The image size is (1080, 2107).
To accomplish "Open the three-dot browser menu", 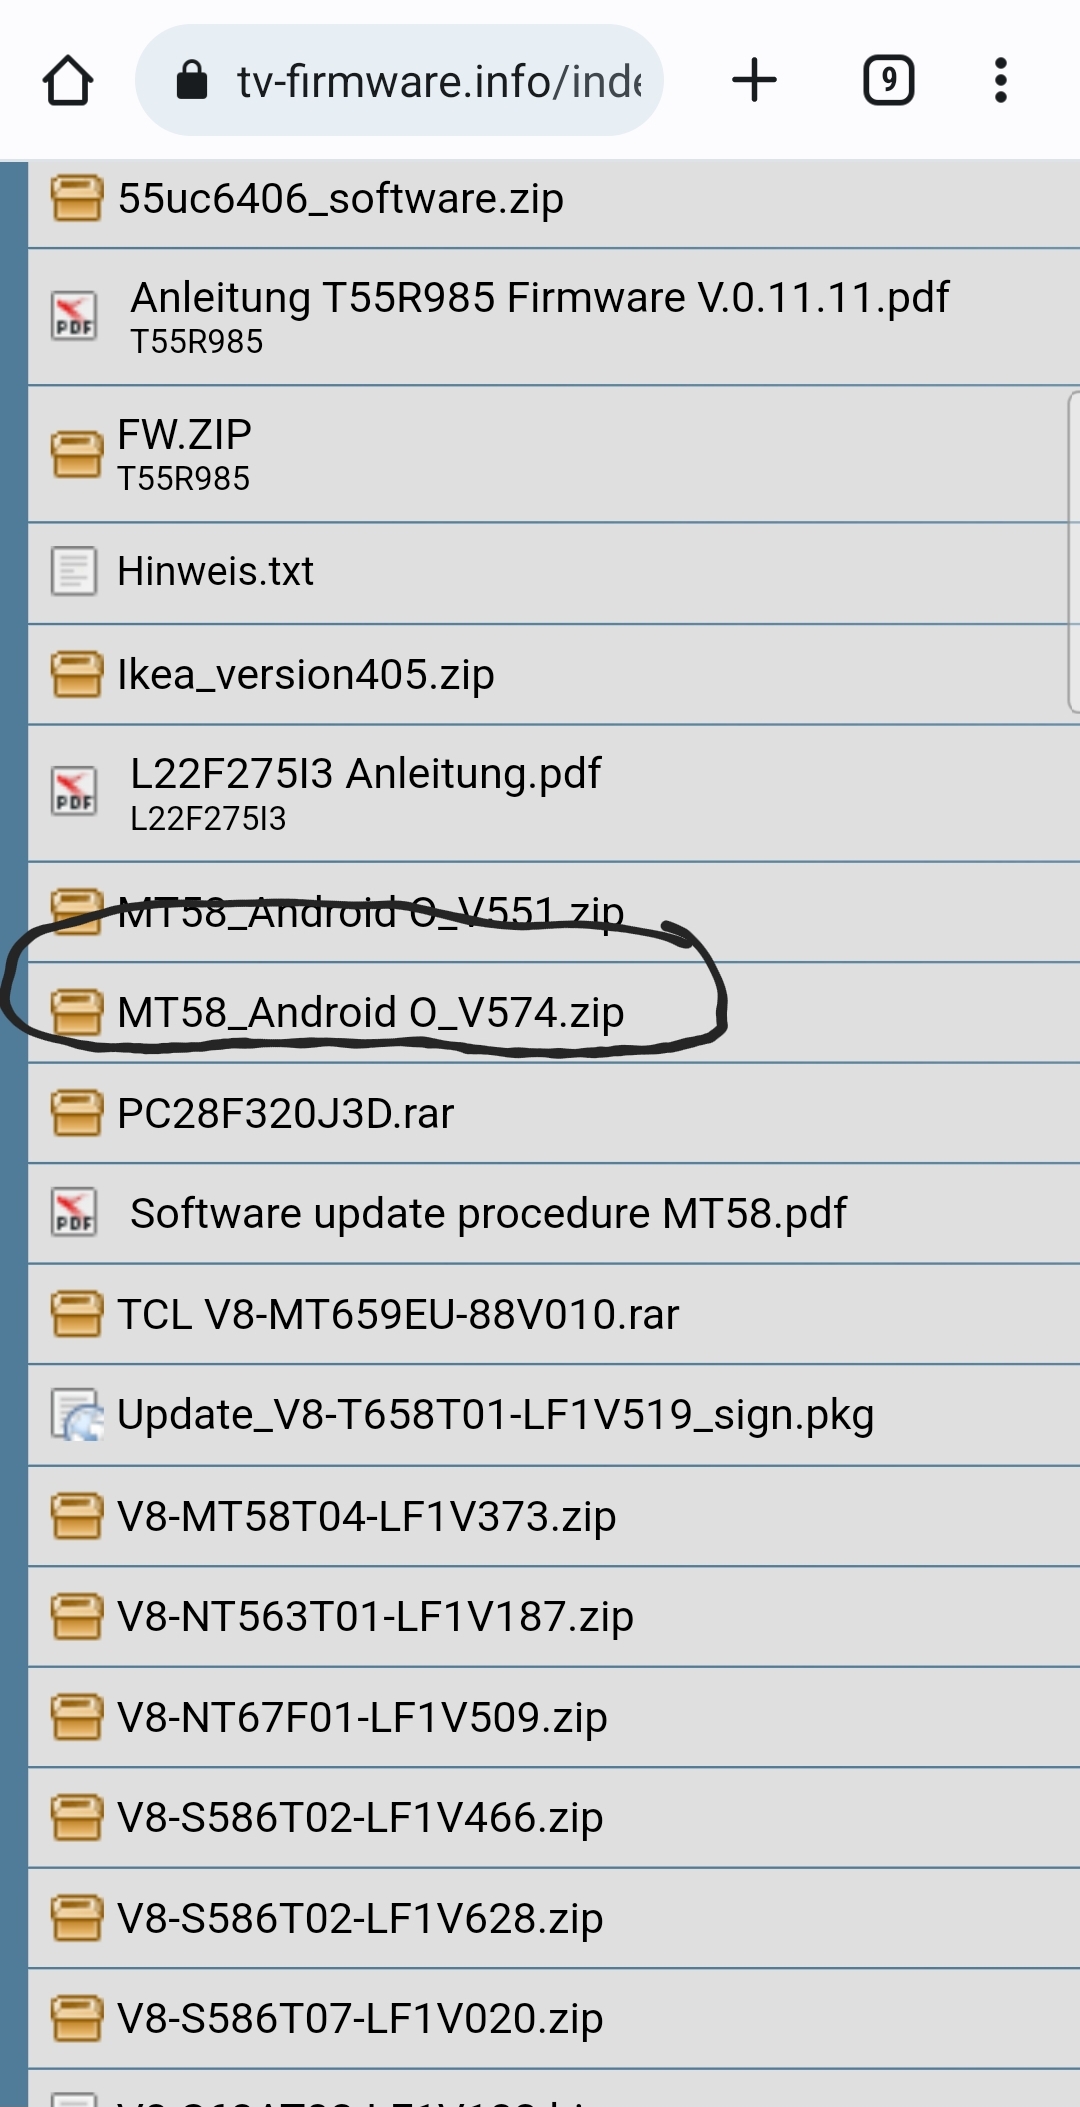I will tap(1000, 80).
